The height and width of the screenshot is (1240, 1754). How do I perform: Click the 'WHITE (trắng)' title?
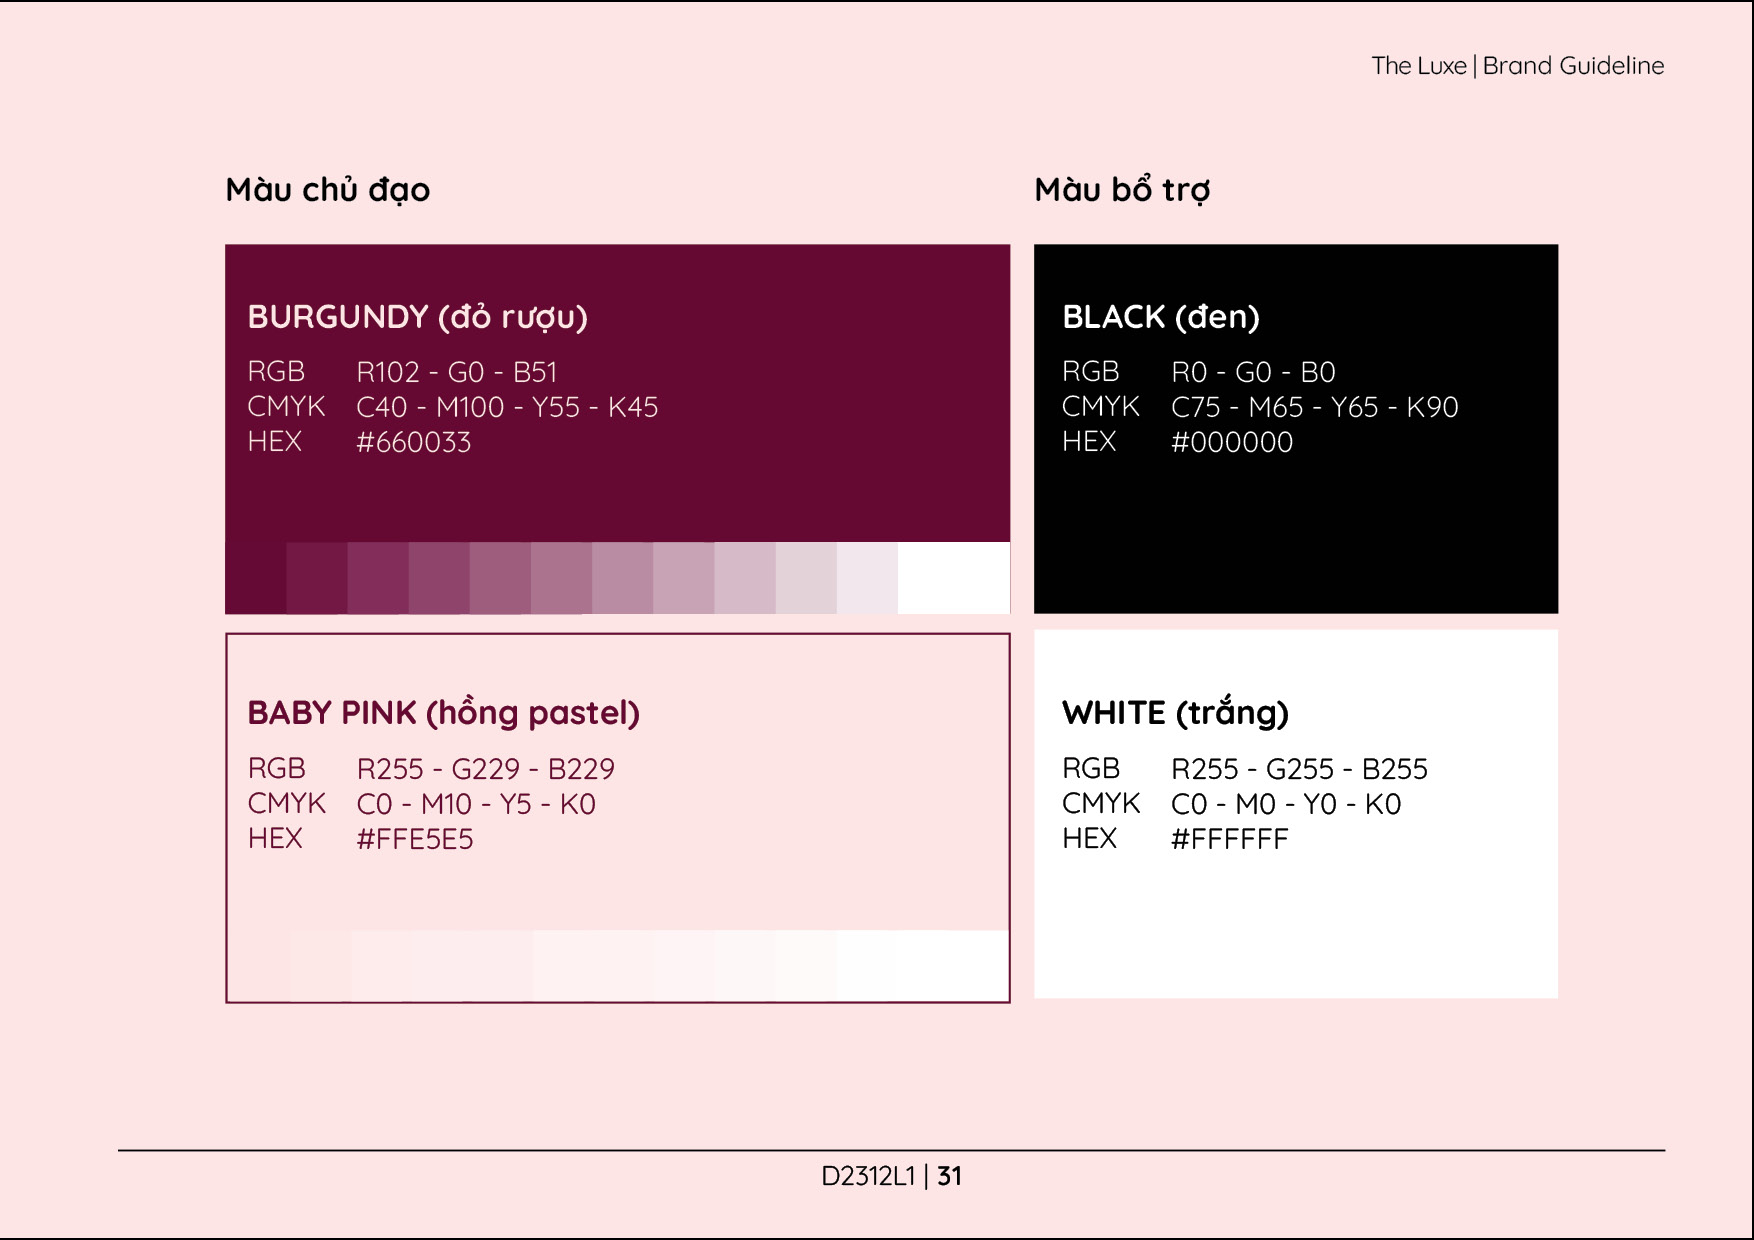[x=1176, y=713]
